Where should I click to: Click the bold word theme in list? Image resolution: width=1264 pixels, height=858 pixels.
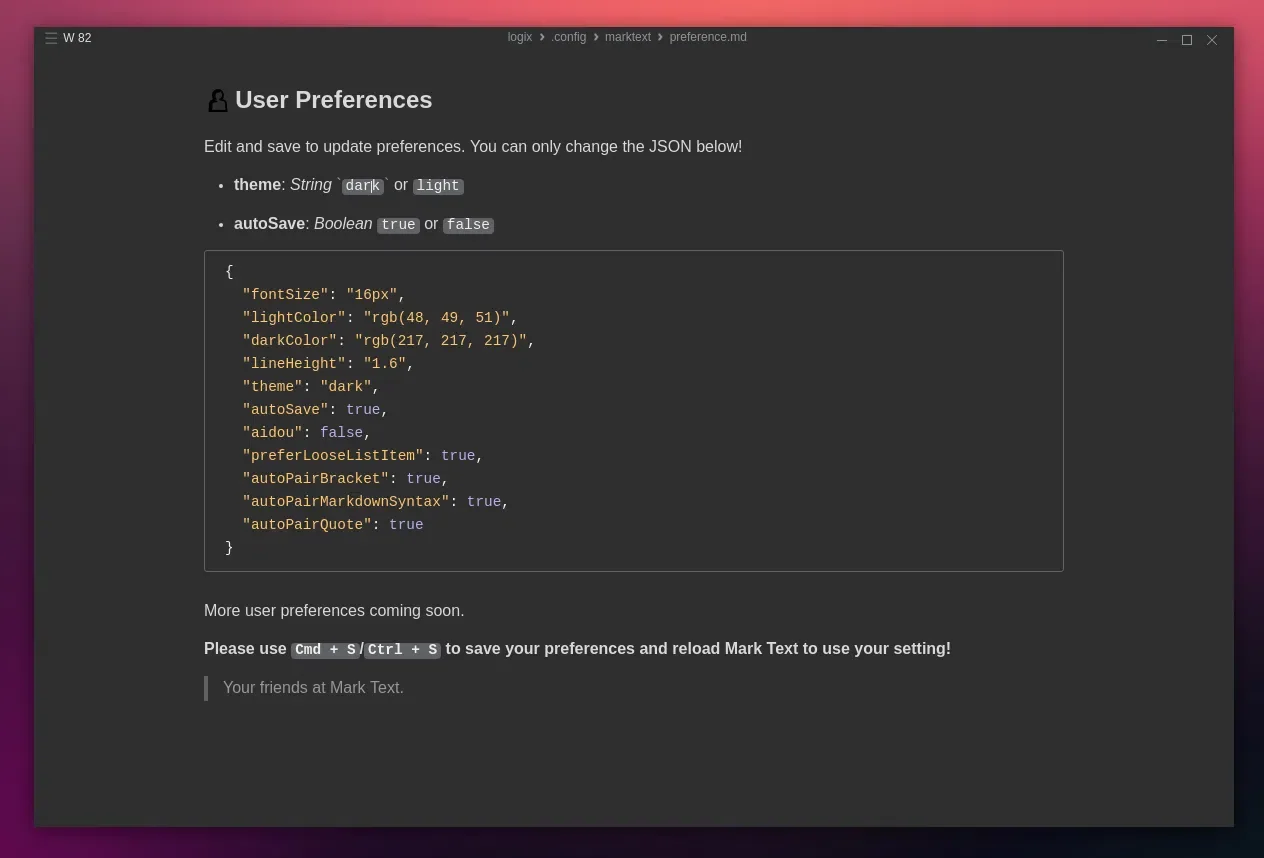click(257, 185)
